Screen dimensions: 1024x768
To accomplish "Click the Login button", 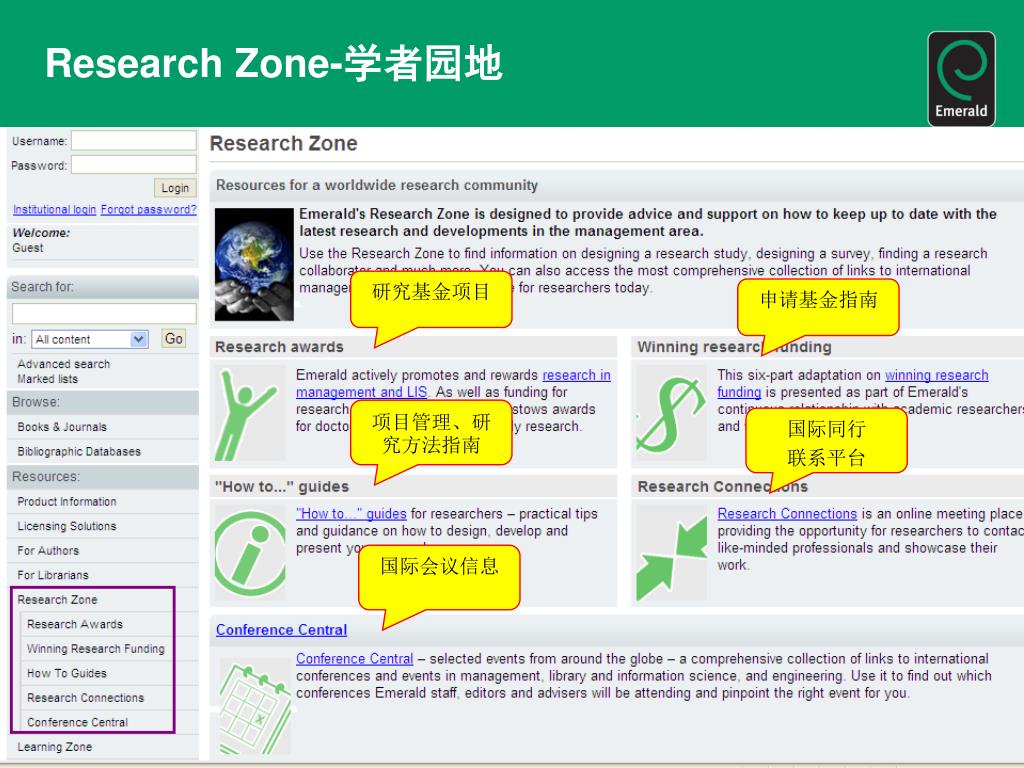I will [x=175, y=188].
